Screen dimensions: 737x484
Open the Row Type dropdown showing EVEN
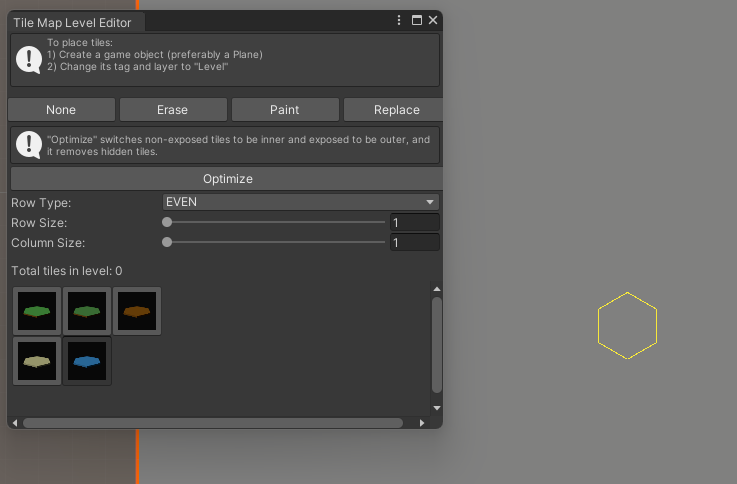pyautogui.click(x=301, y=202)
